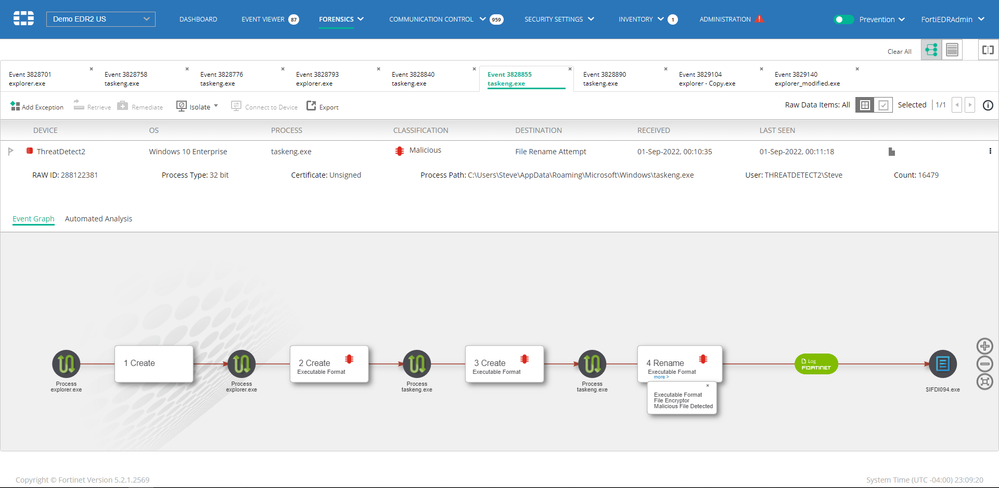Switch to flow graph view icon
Viewport: 999px width, 488px height.
pyautogui.click(x=931, y=50)
